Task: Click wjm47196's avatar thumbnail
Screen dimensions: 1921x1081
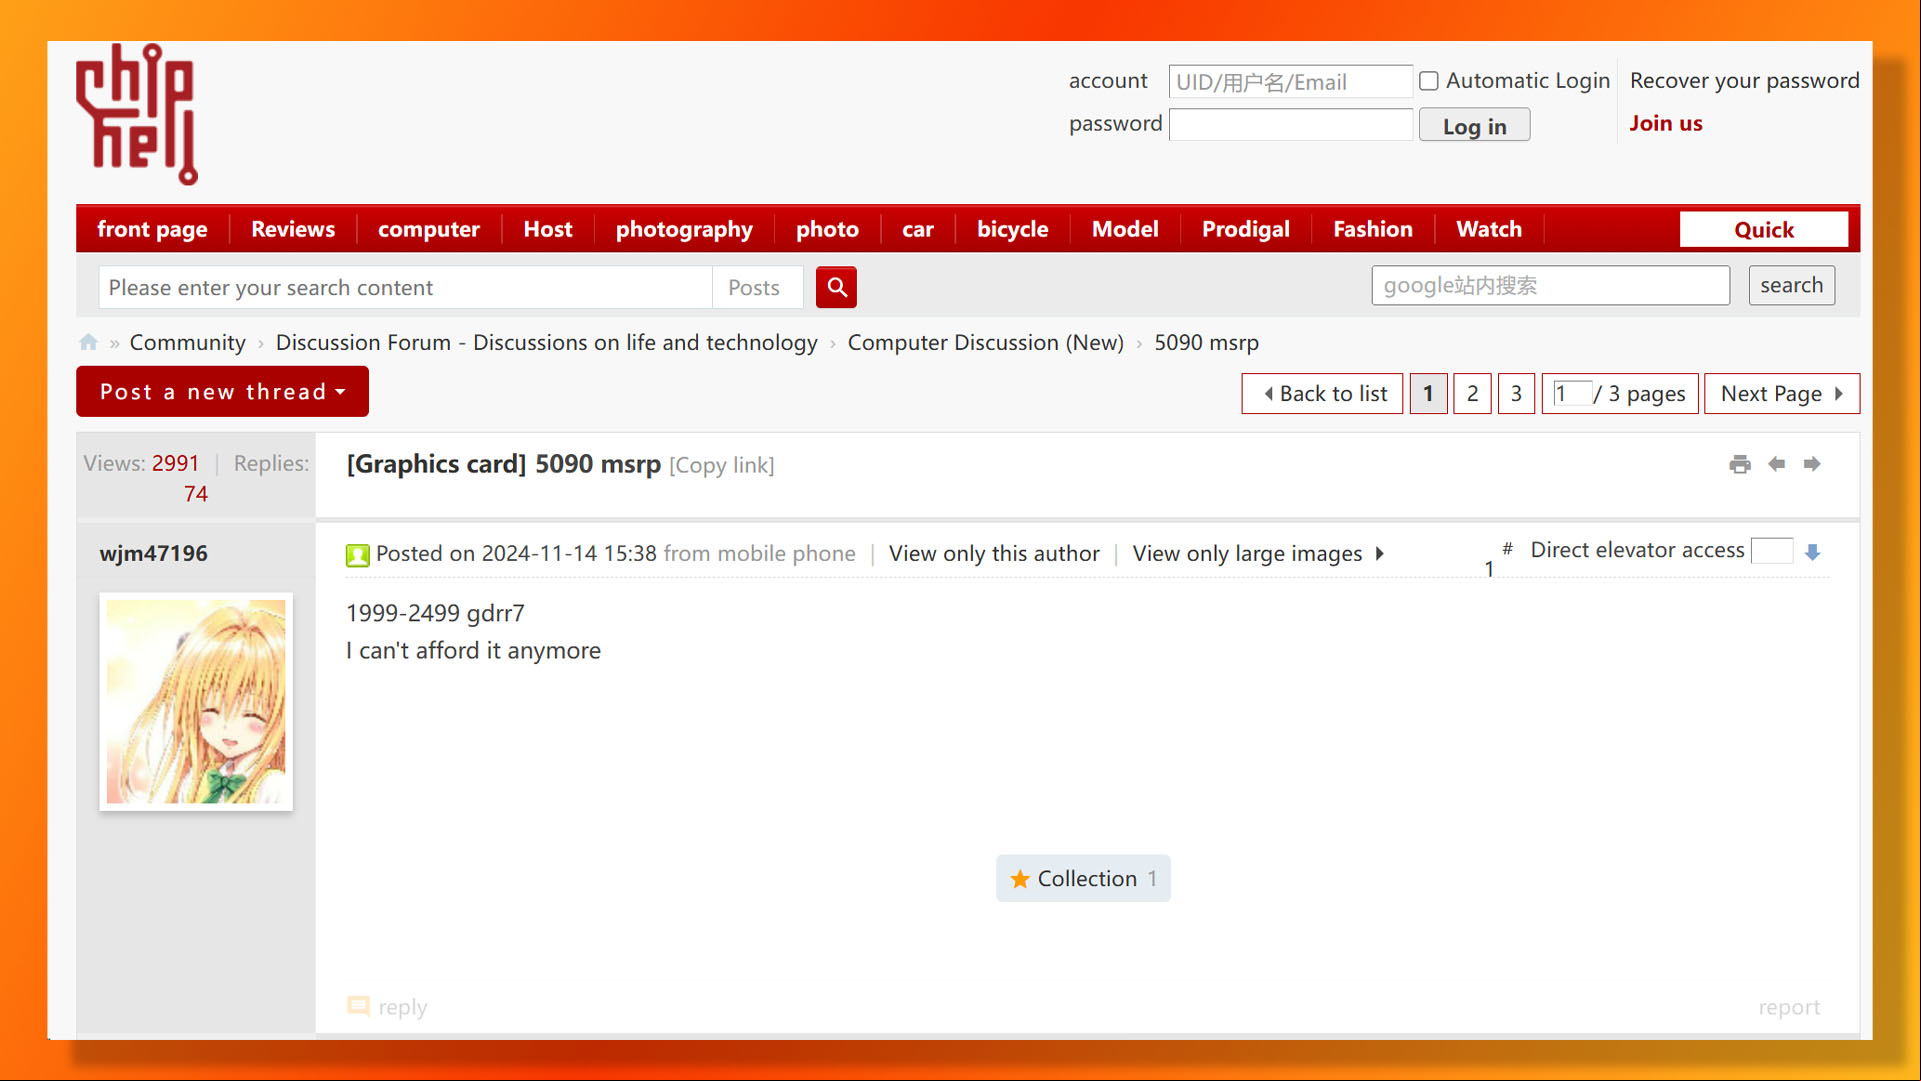Action: [196, 702]
